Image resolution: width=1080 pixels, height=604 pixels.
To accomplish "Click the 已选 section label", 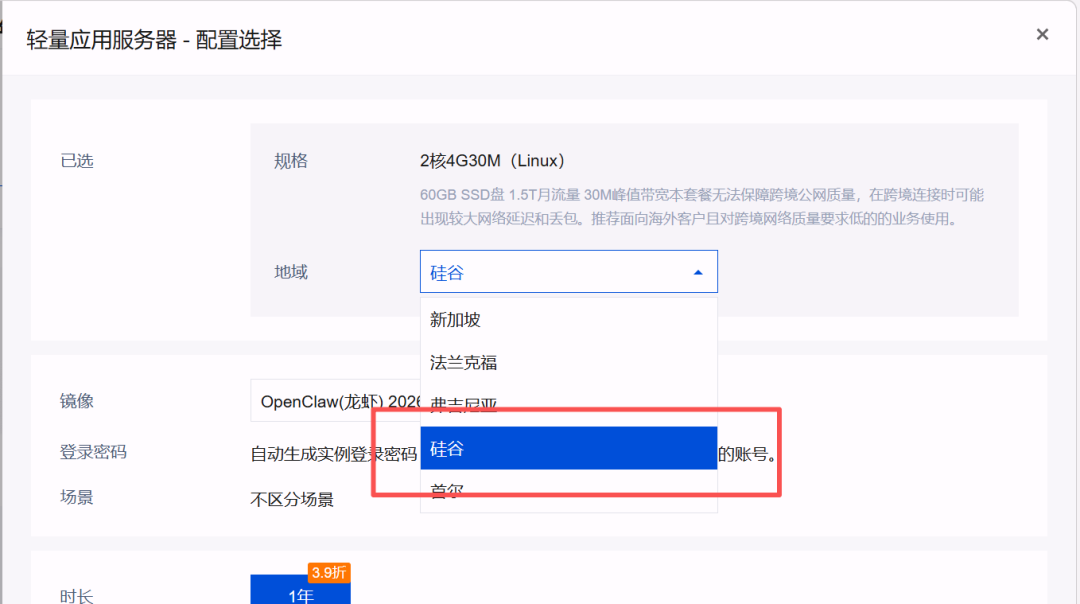I will click(77, 161).
